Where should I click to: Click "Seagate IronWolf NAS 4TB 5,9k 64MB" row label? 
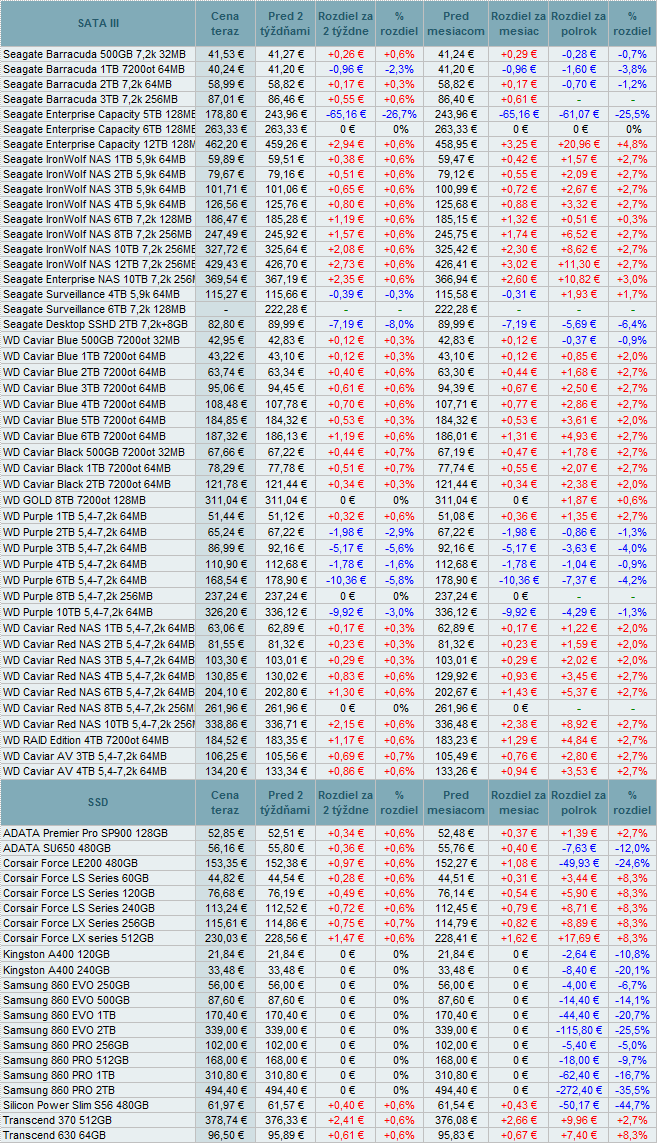point(94,204)
